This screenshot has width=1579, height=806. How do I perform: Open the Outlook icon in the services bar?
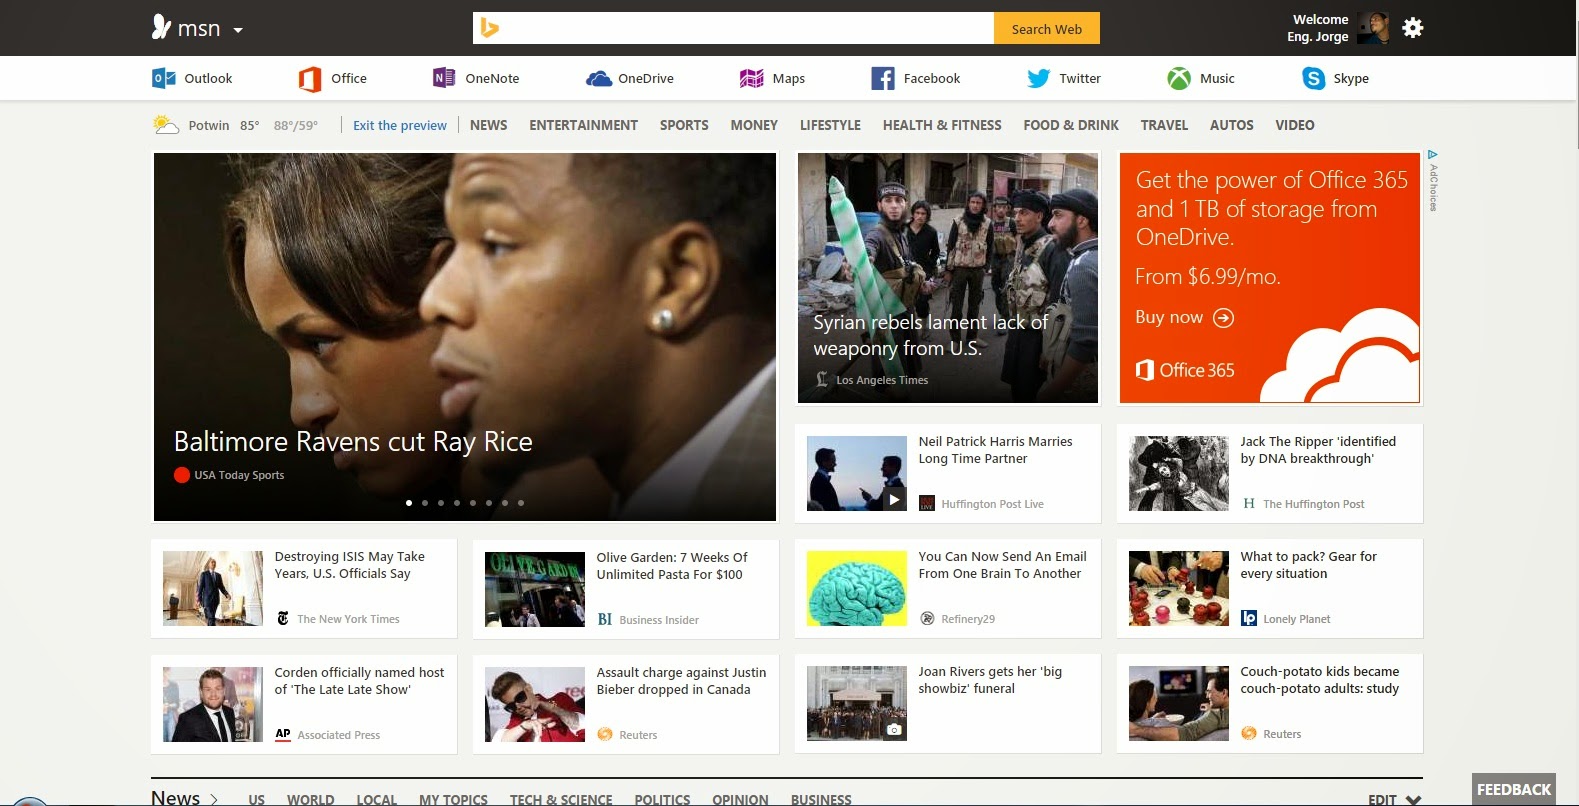(x=163, y=78)
